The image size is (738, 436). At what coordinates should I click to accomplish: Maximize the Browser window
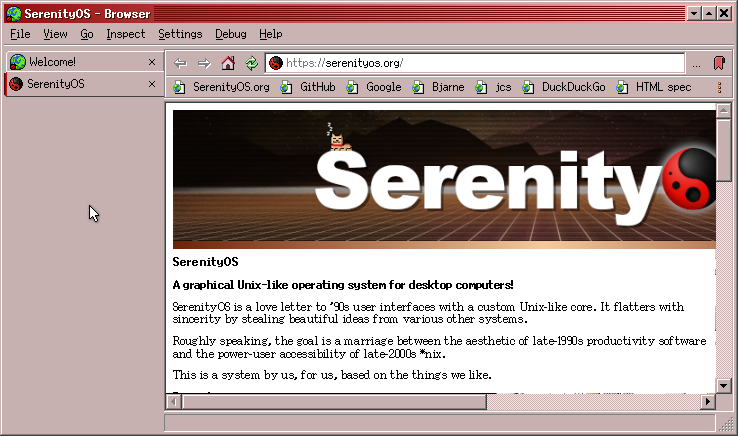[x=709, y=14]
